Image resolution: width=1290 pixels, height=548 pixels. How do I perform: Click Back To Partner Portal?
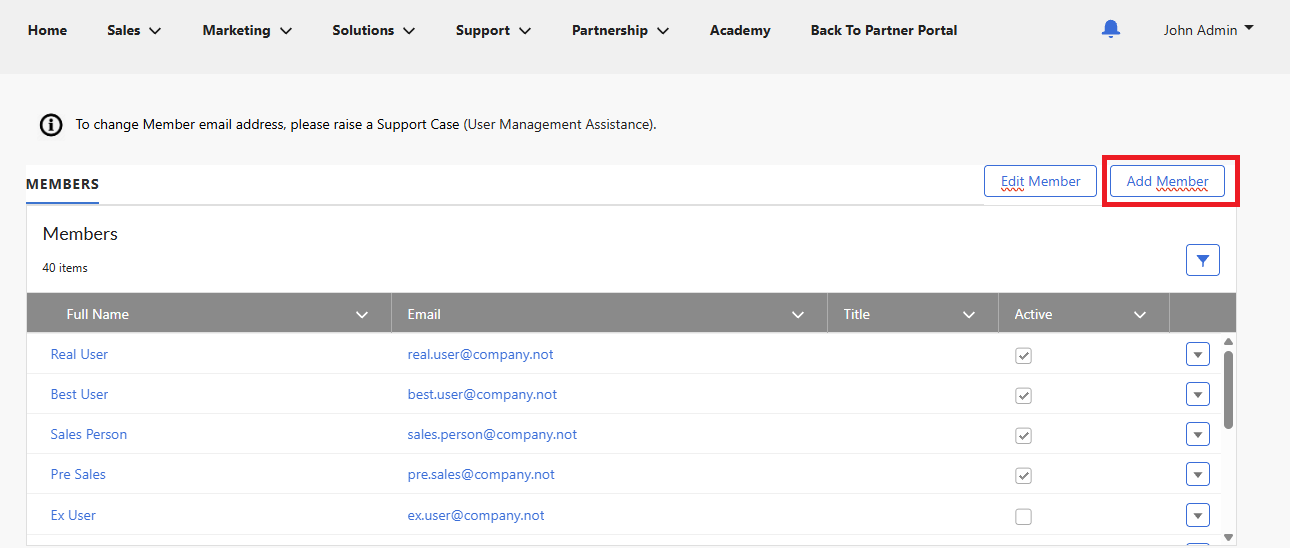884,30
